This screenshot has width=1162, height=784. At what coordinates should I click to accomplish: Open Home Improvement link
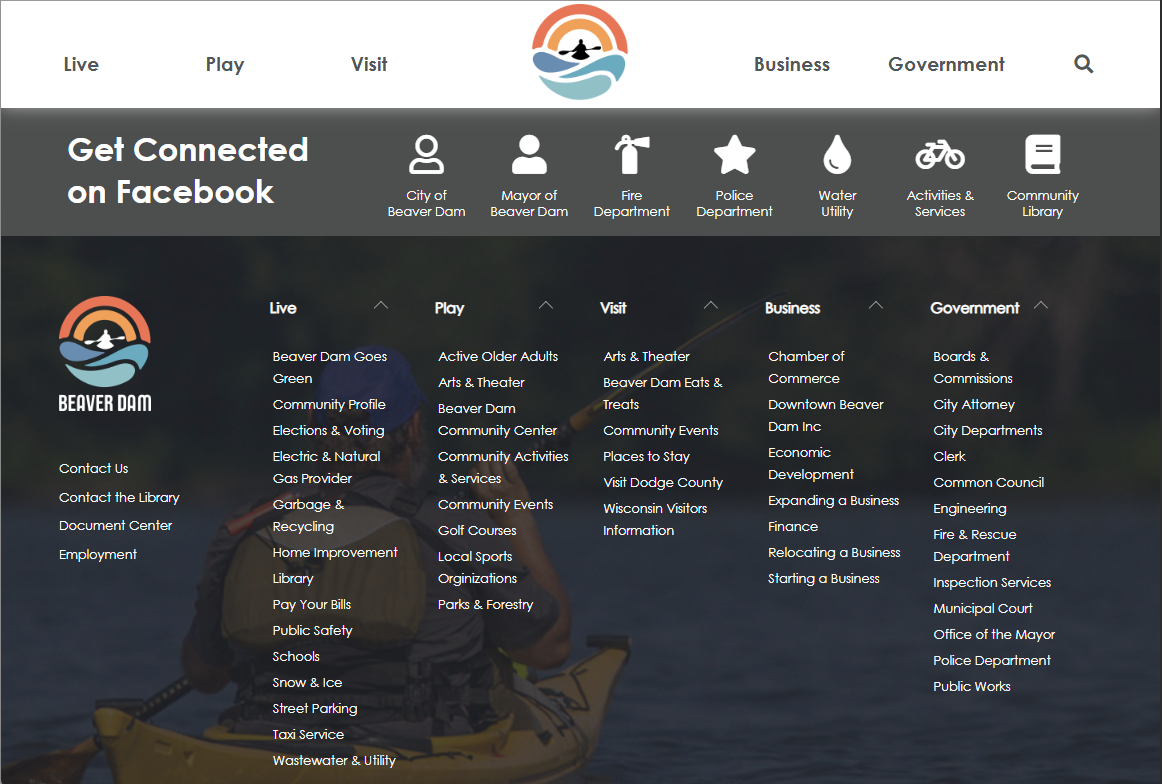click(335, 553)
